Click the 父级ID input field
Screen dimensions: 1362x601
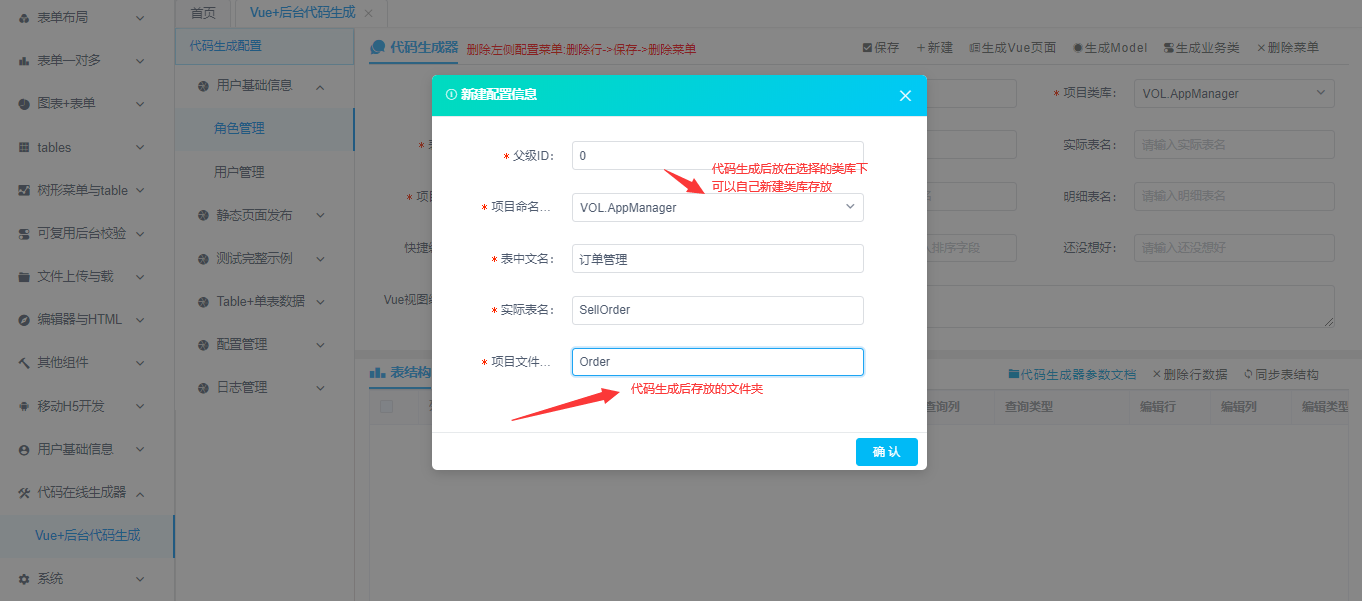click(717, 156)
